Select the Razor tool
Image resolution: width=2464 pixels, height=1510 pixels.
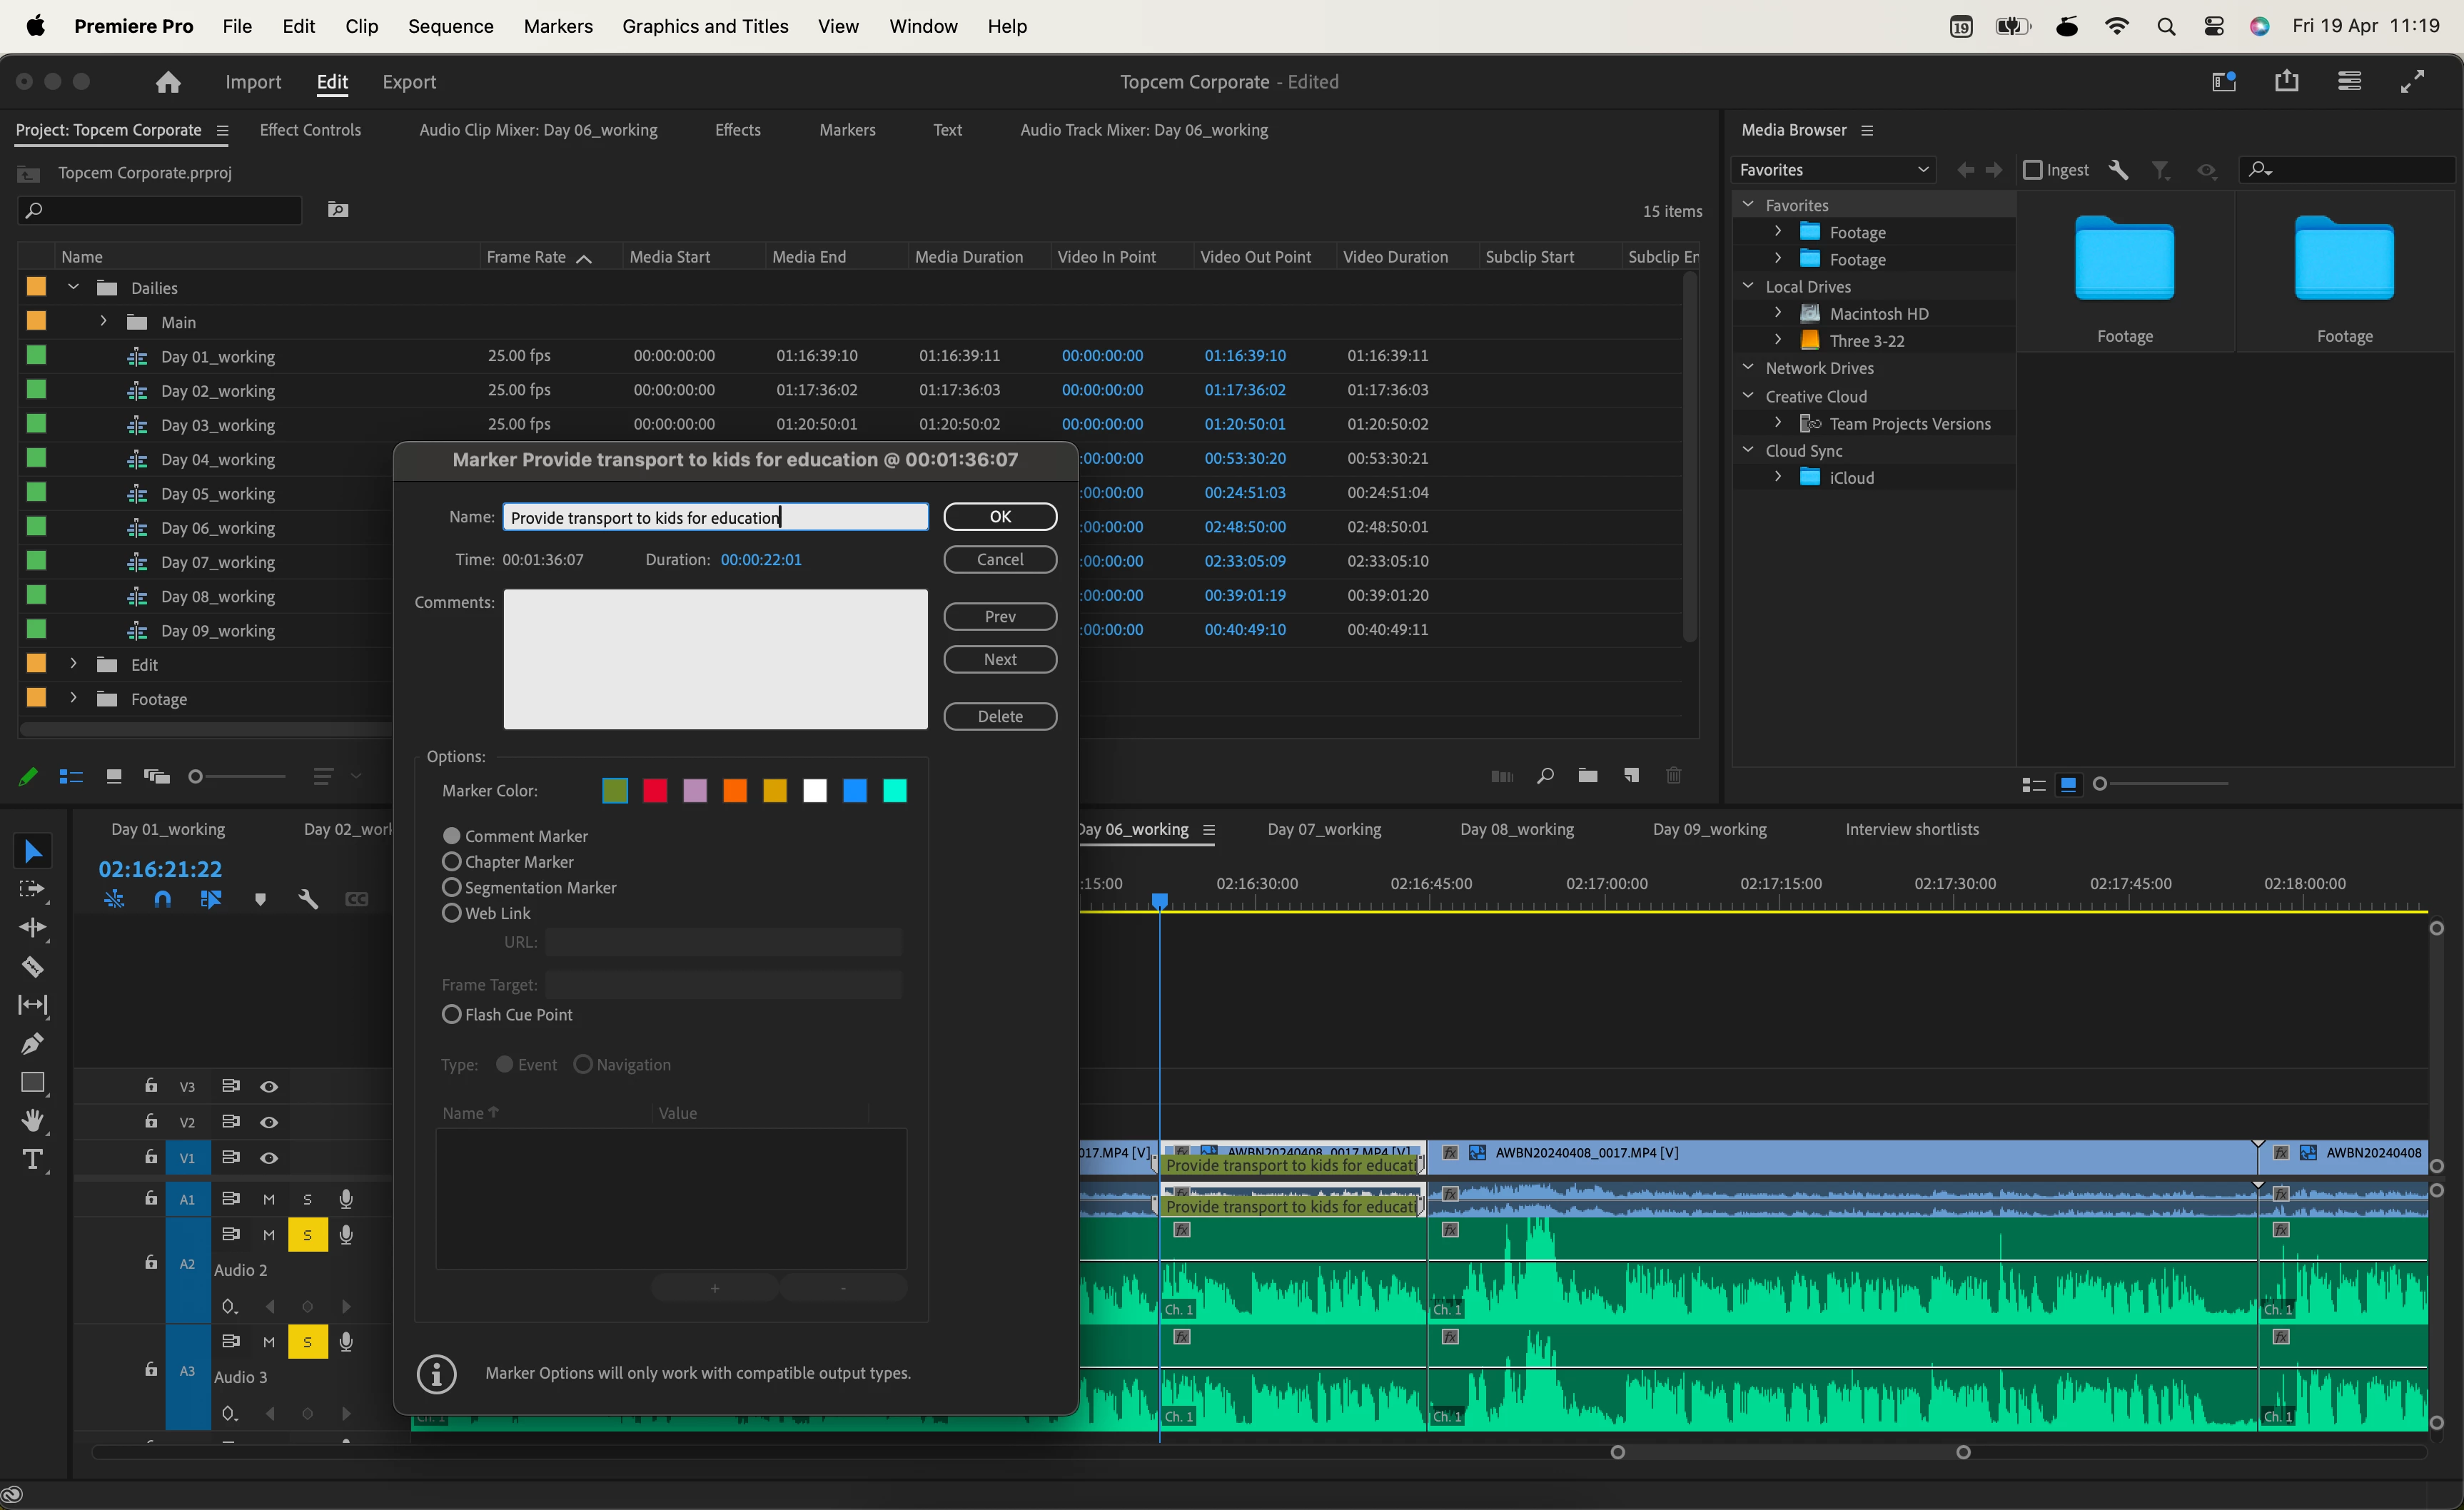coord(32,967)
